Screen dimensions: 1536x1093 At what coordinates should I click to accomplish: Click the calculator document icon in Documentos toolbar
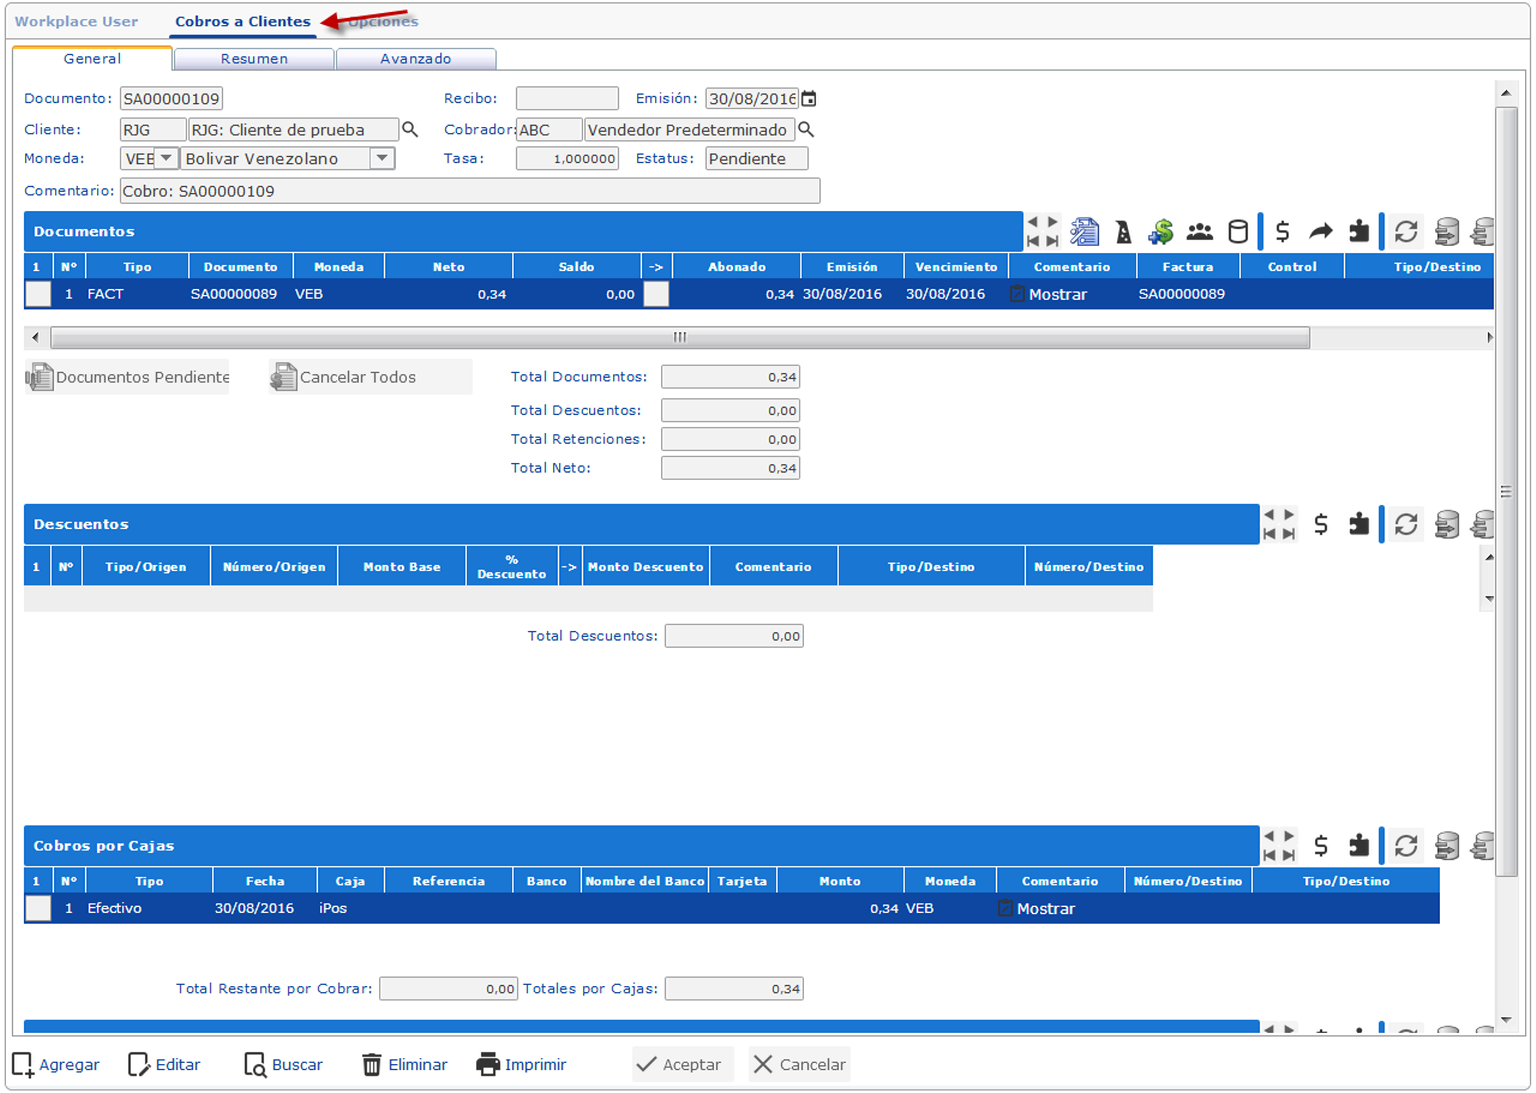pos(1084,232)
